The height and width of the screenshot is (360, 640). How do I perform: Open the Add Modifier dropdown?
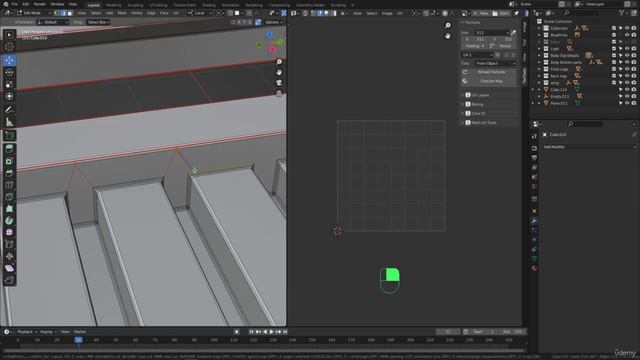[x=589, y=147]
